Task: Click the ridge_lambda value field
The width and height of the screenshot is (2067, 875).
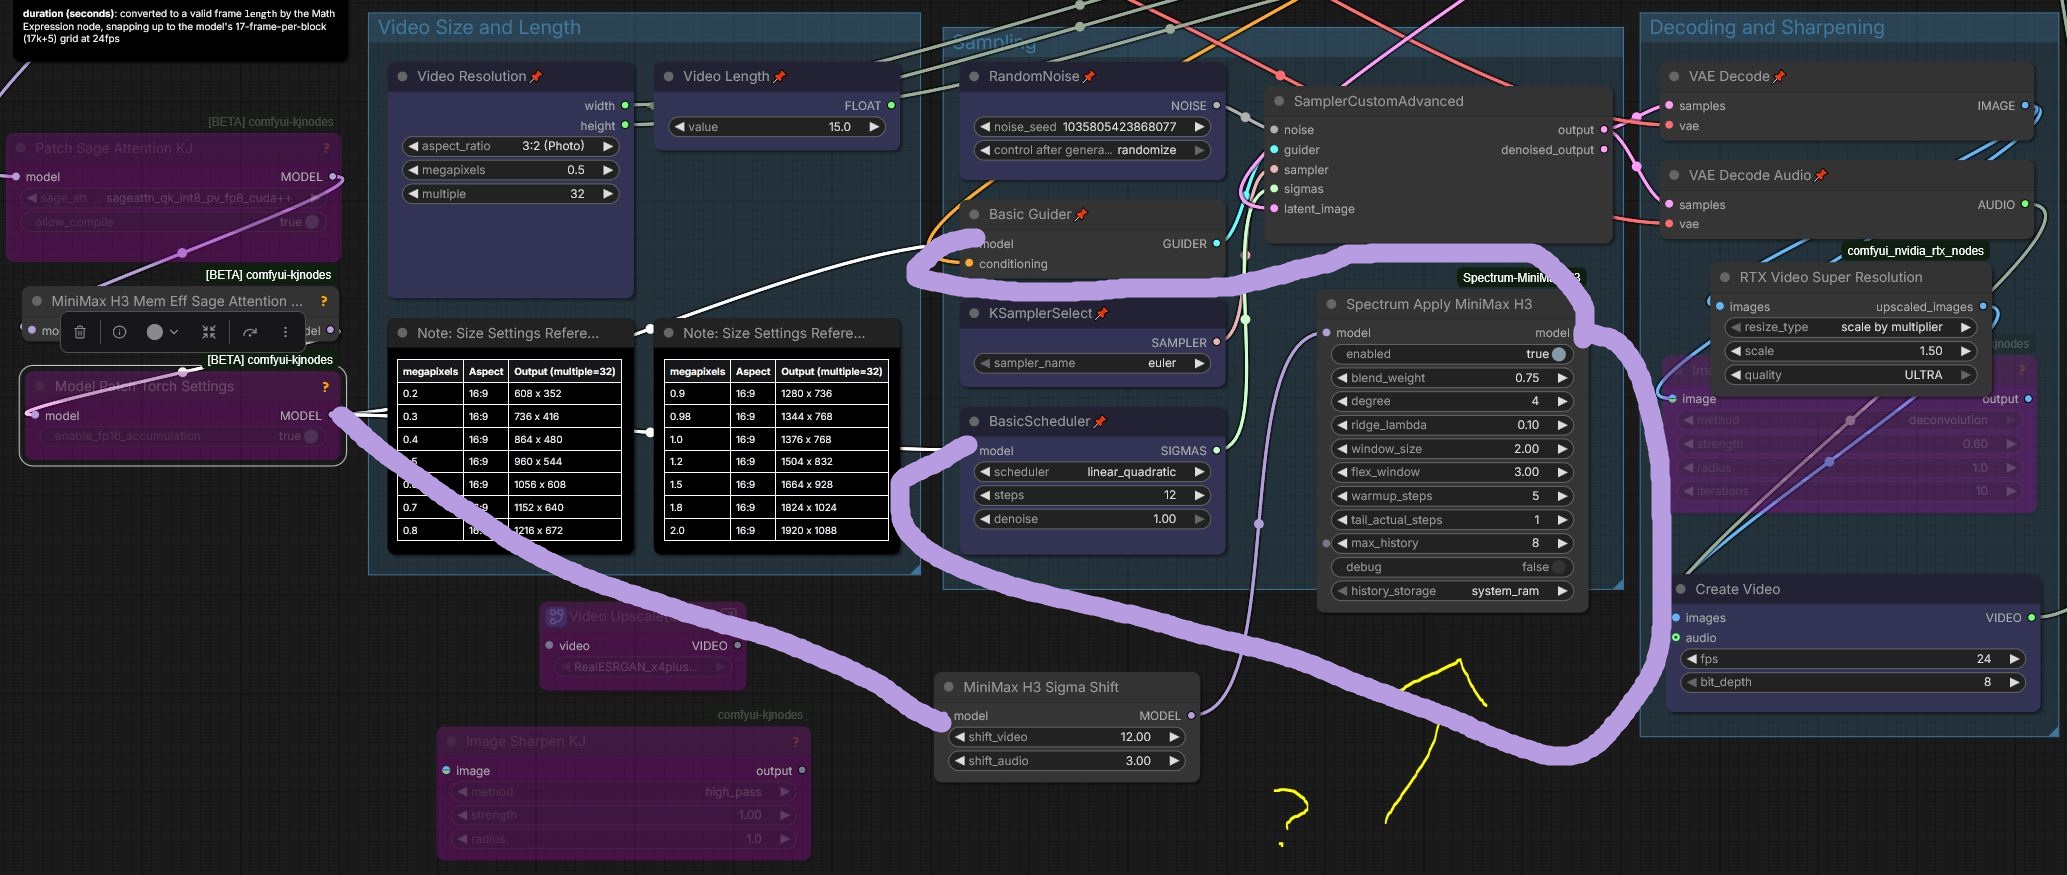Action: [1452, 425]
